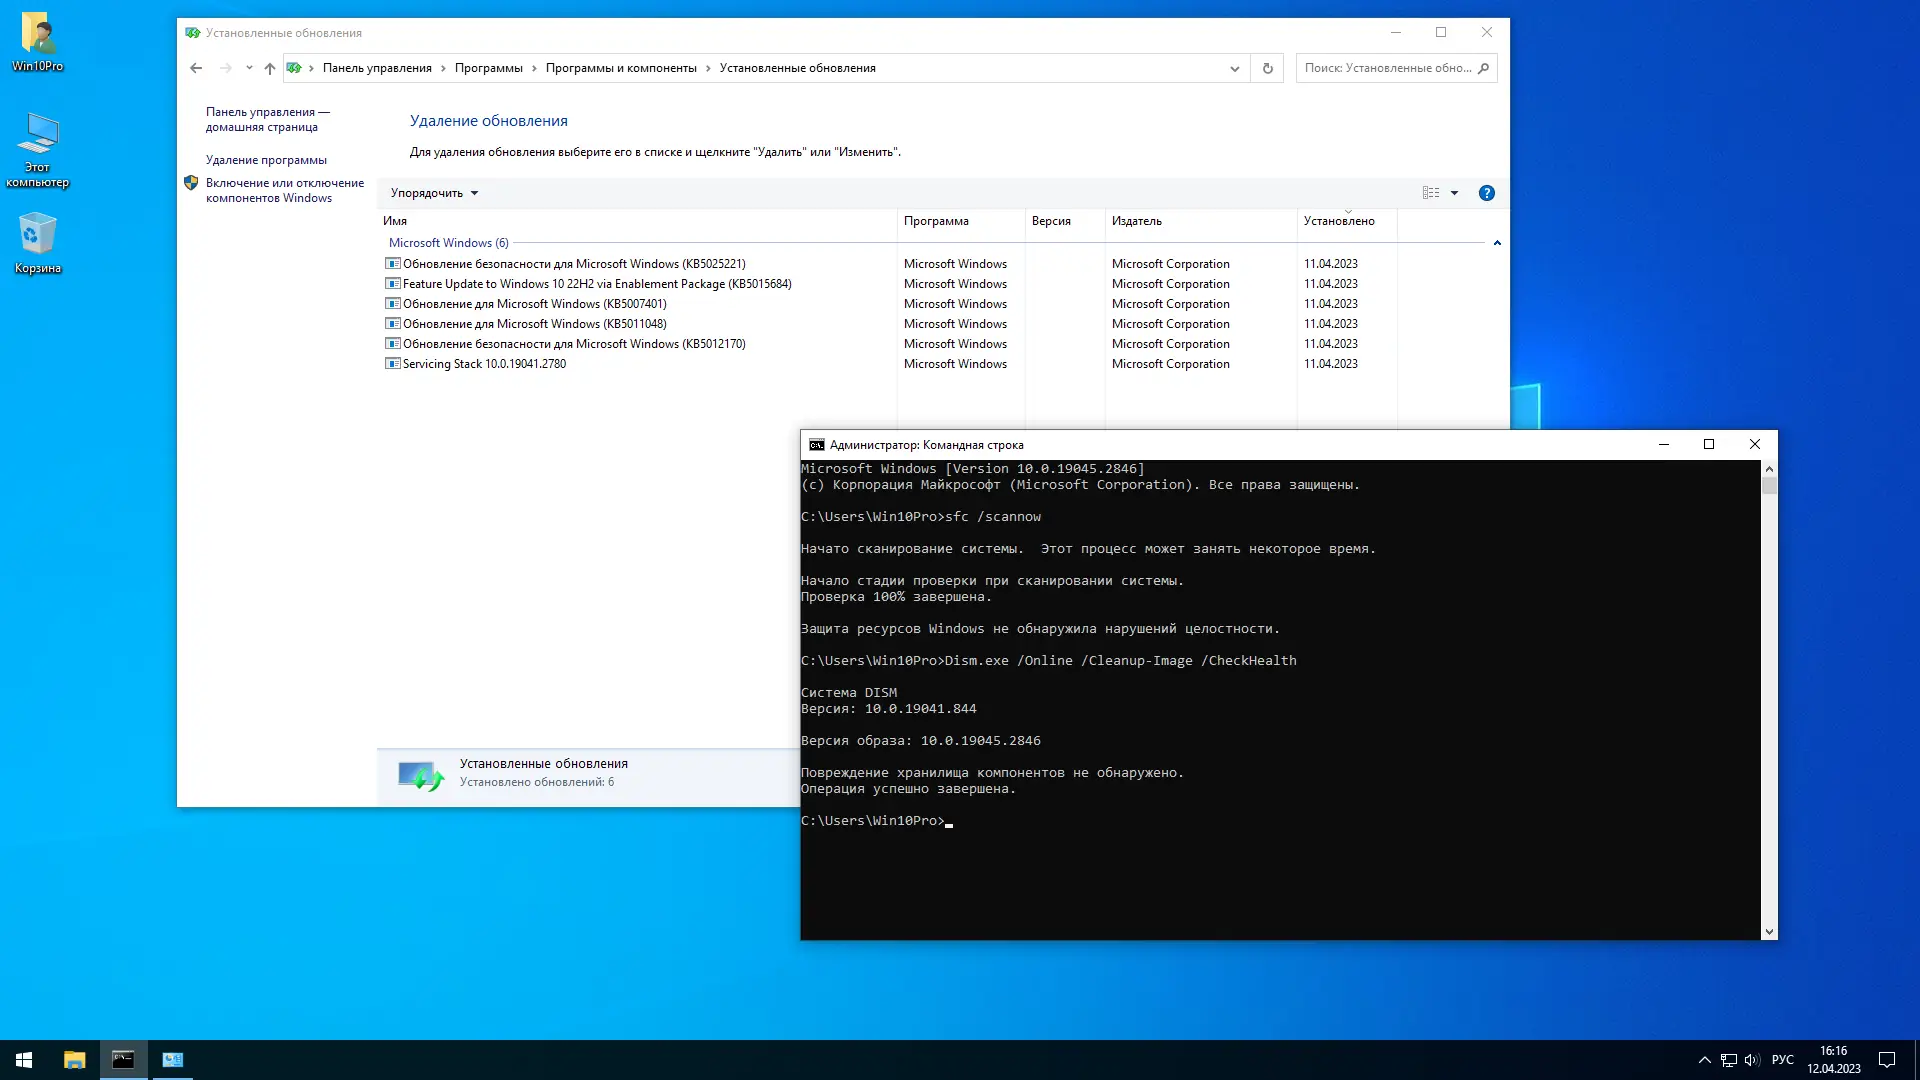Click the back navigation arrow
This screenshot has height=1080, width=1920.
[x=196, y=68]
